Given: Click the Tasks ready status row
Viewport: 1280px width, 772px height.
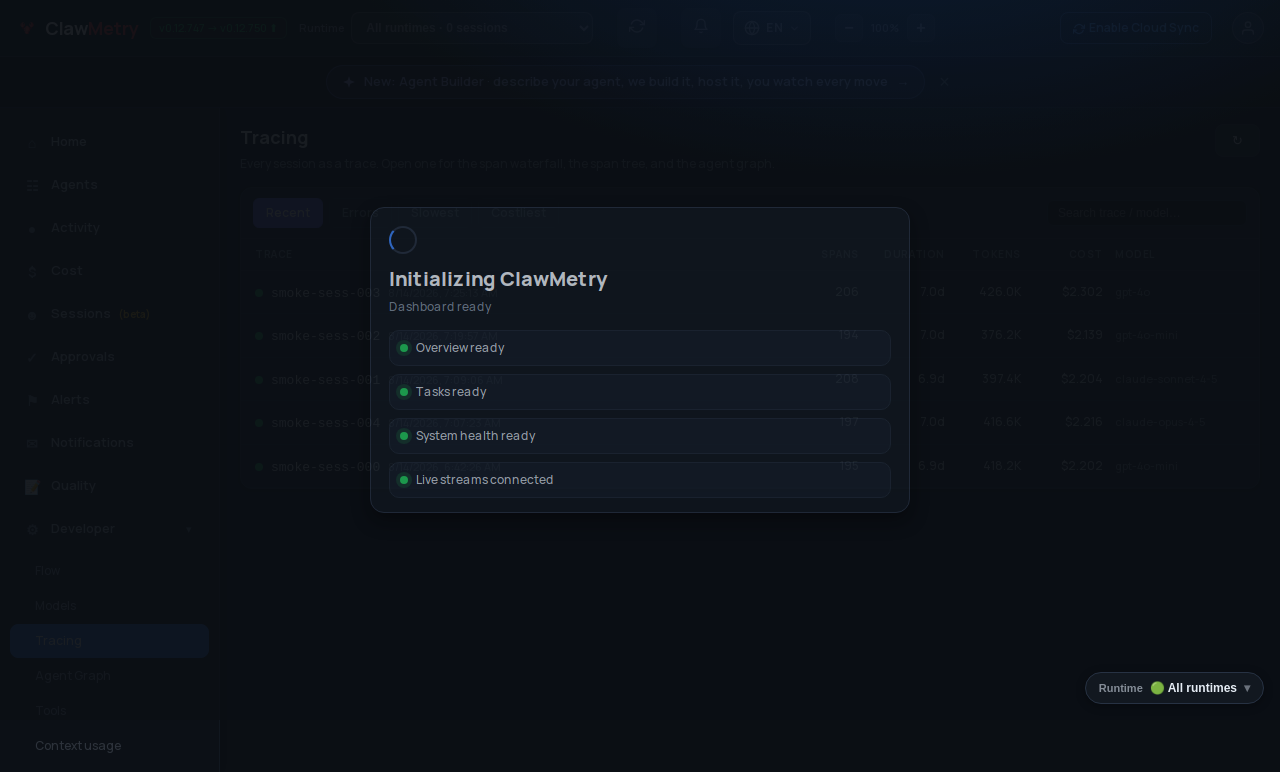Looking at the screenshot, I should click(x=640, y=392).
